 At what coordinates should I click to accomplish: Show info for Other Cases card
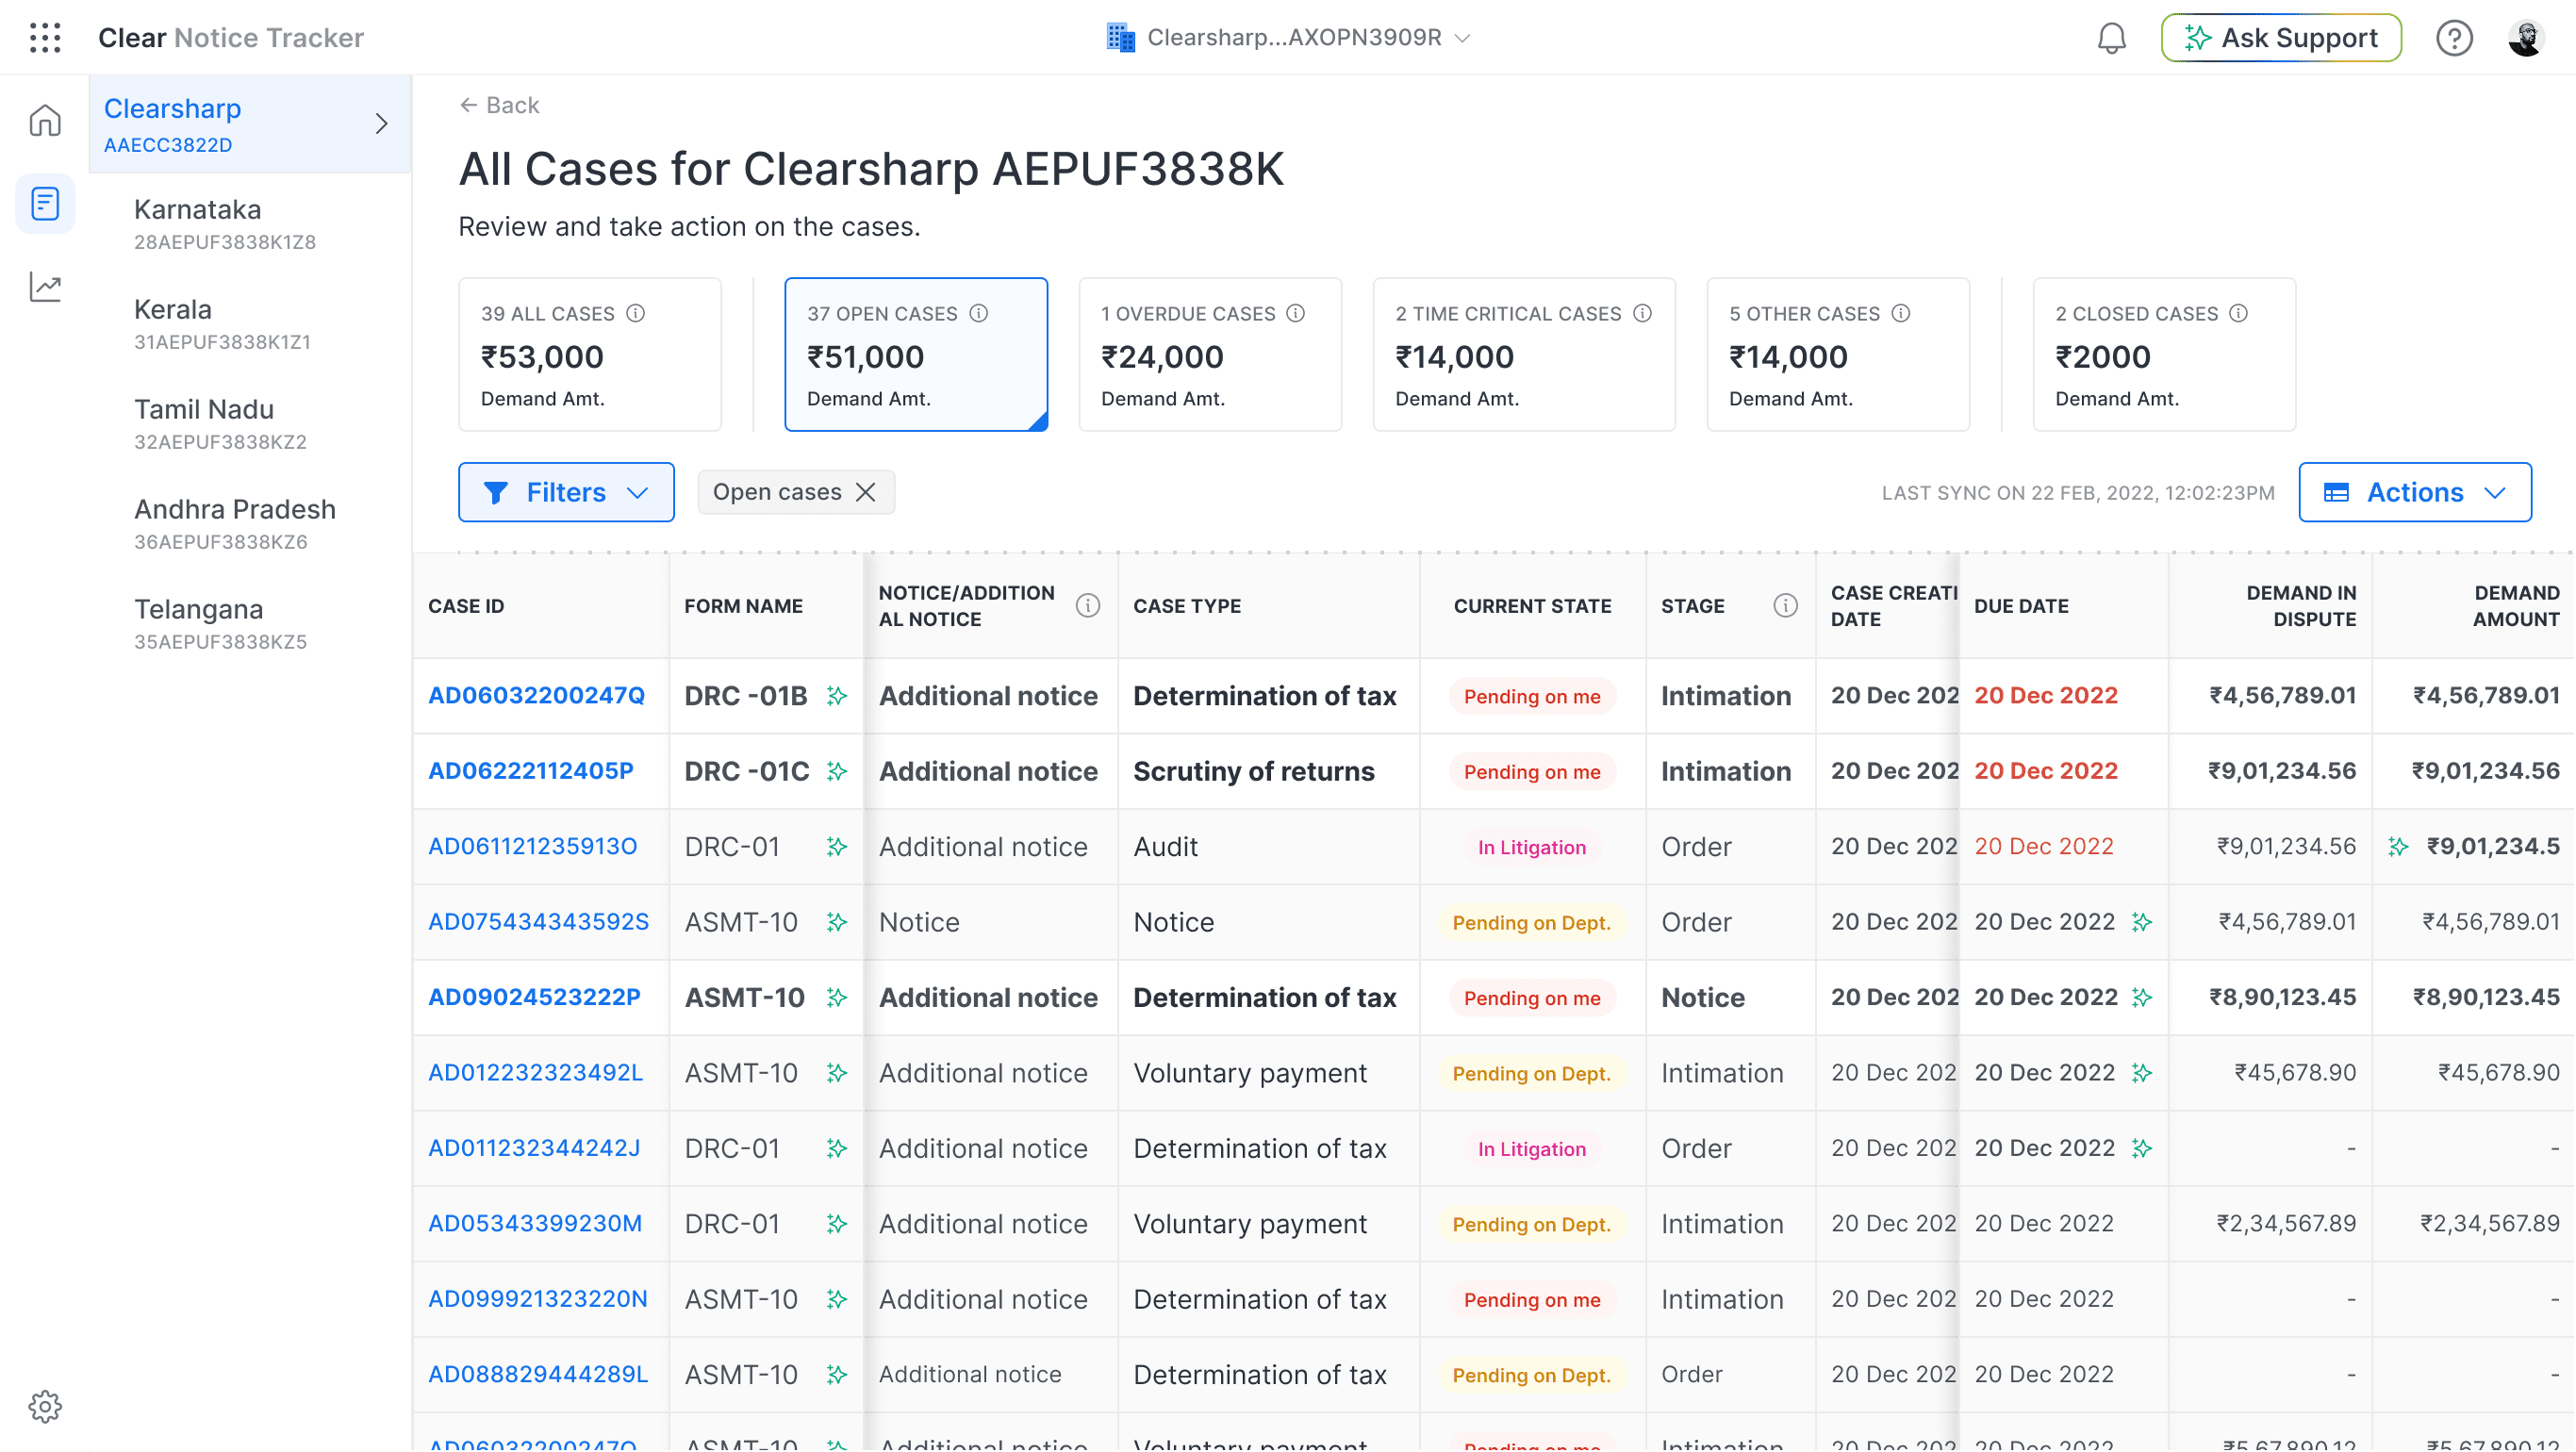pos(1901,314)
